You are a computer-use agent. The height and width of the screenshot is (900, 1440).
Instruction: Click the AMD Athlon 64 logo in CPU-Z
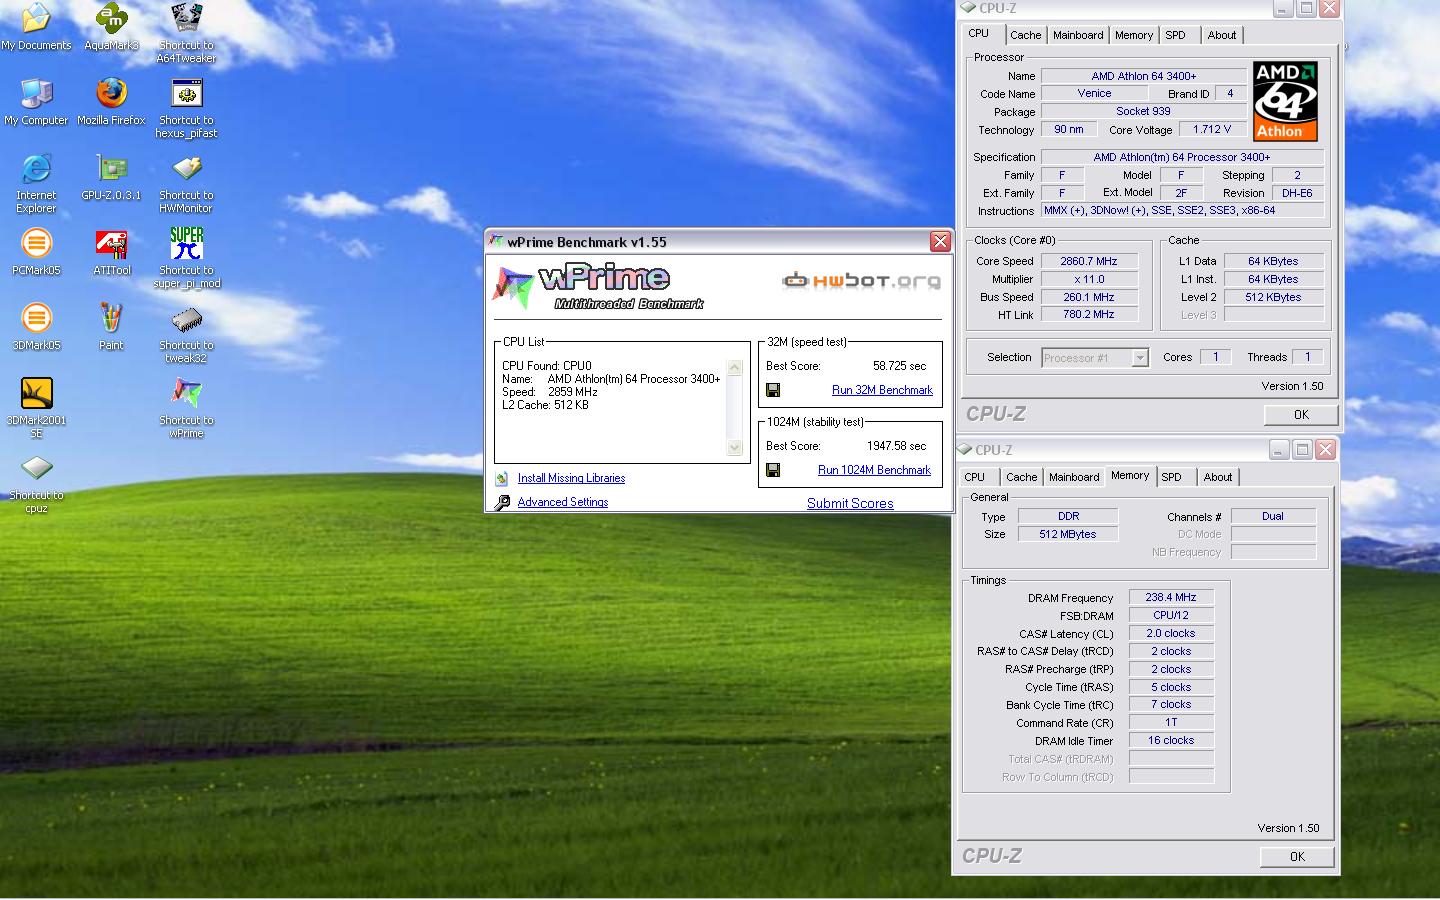click(x=1285, y=101)
